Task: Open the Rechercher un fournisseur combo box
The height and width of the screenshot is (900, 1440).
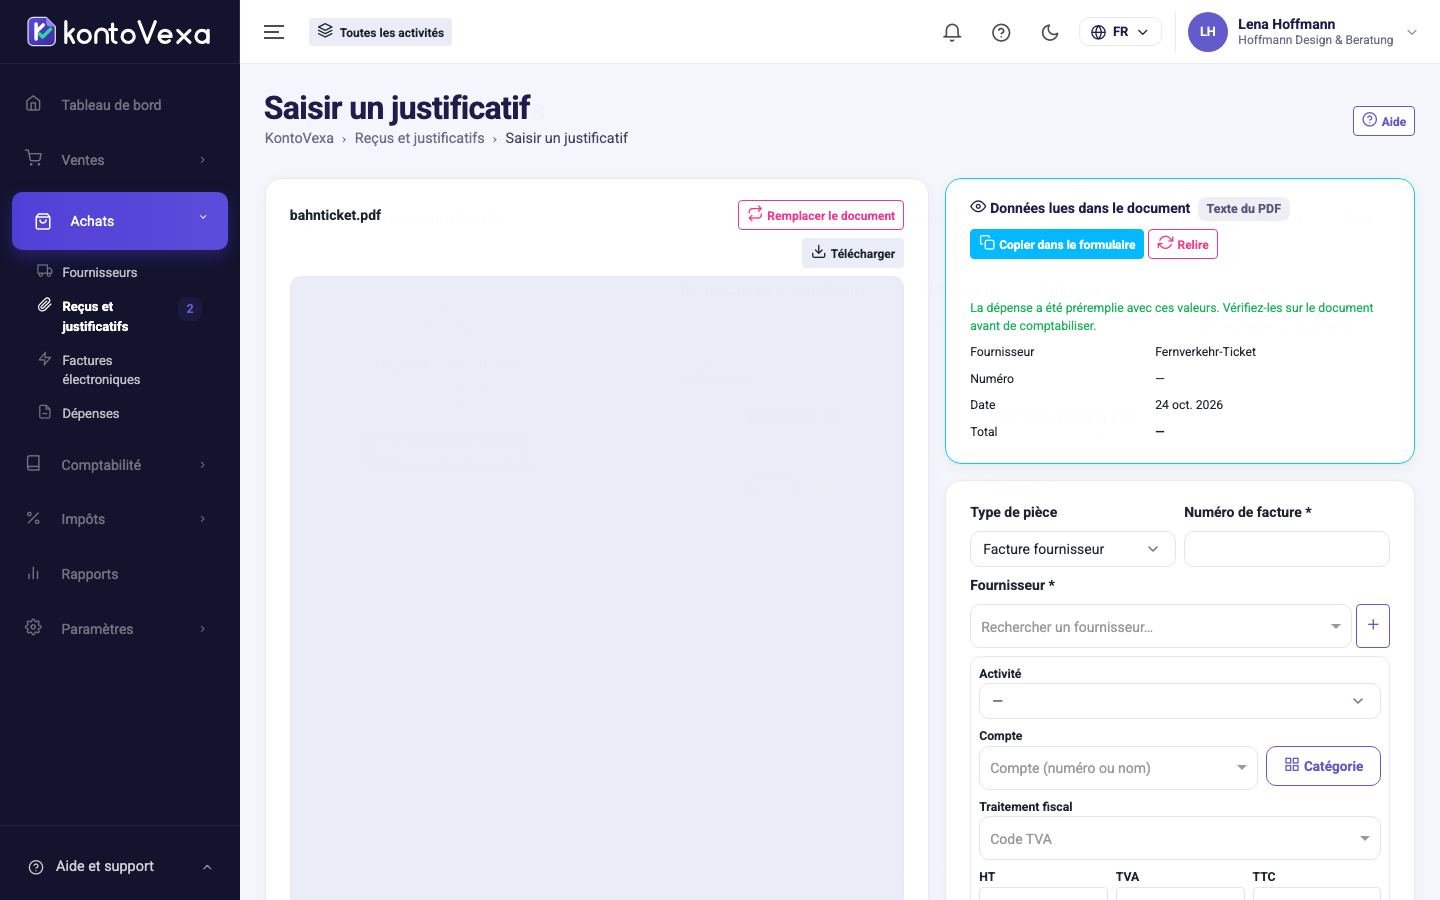Action: tap(1161, 626)
